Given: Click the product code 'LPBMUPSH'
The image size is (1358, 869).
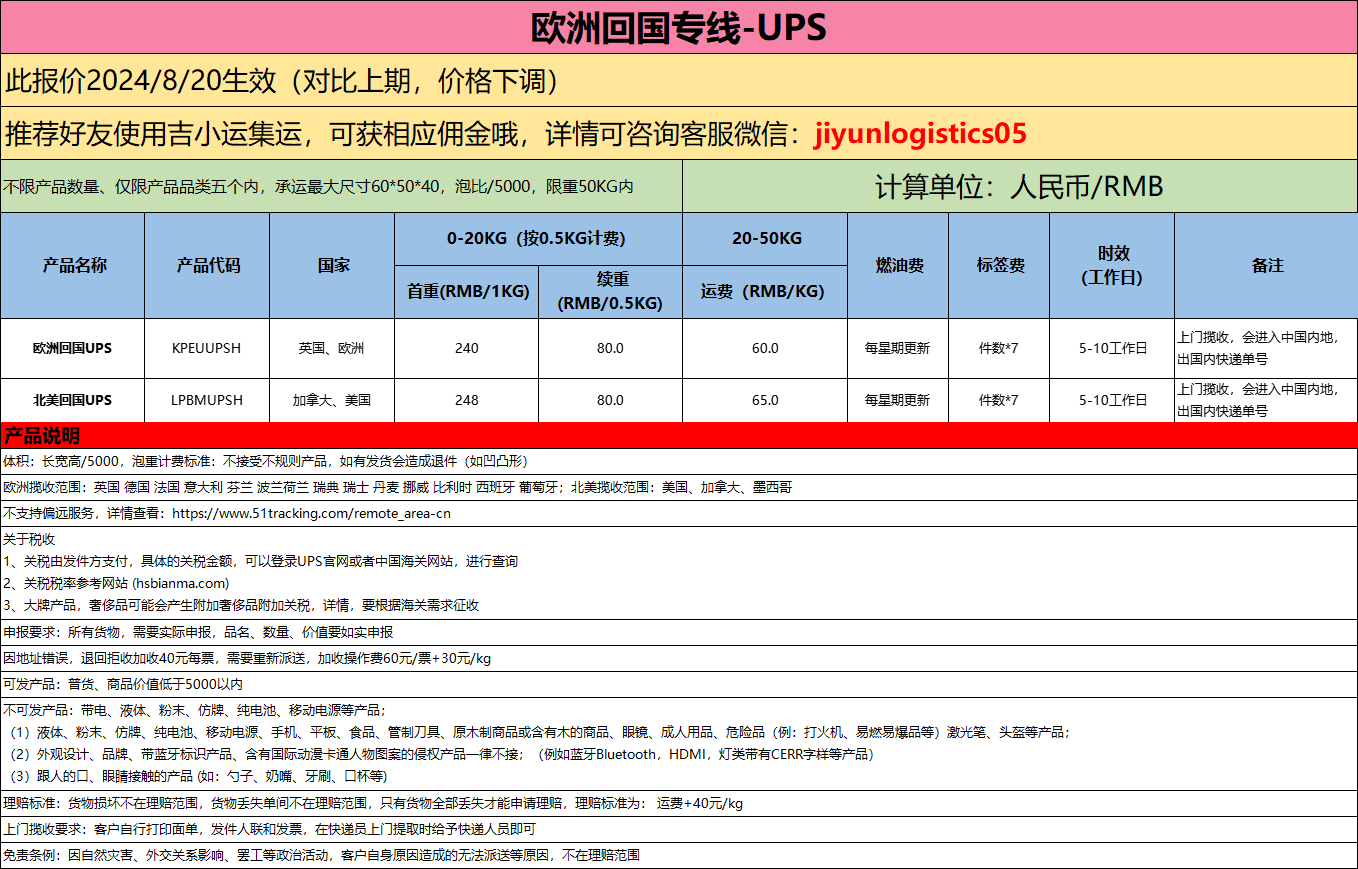Looking at the screenshot, I should (207, 400).
